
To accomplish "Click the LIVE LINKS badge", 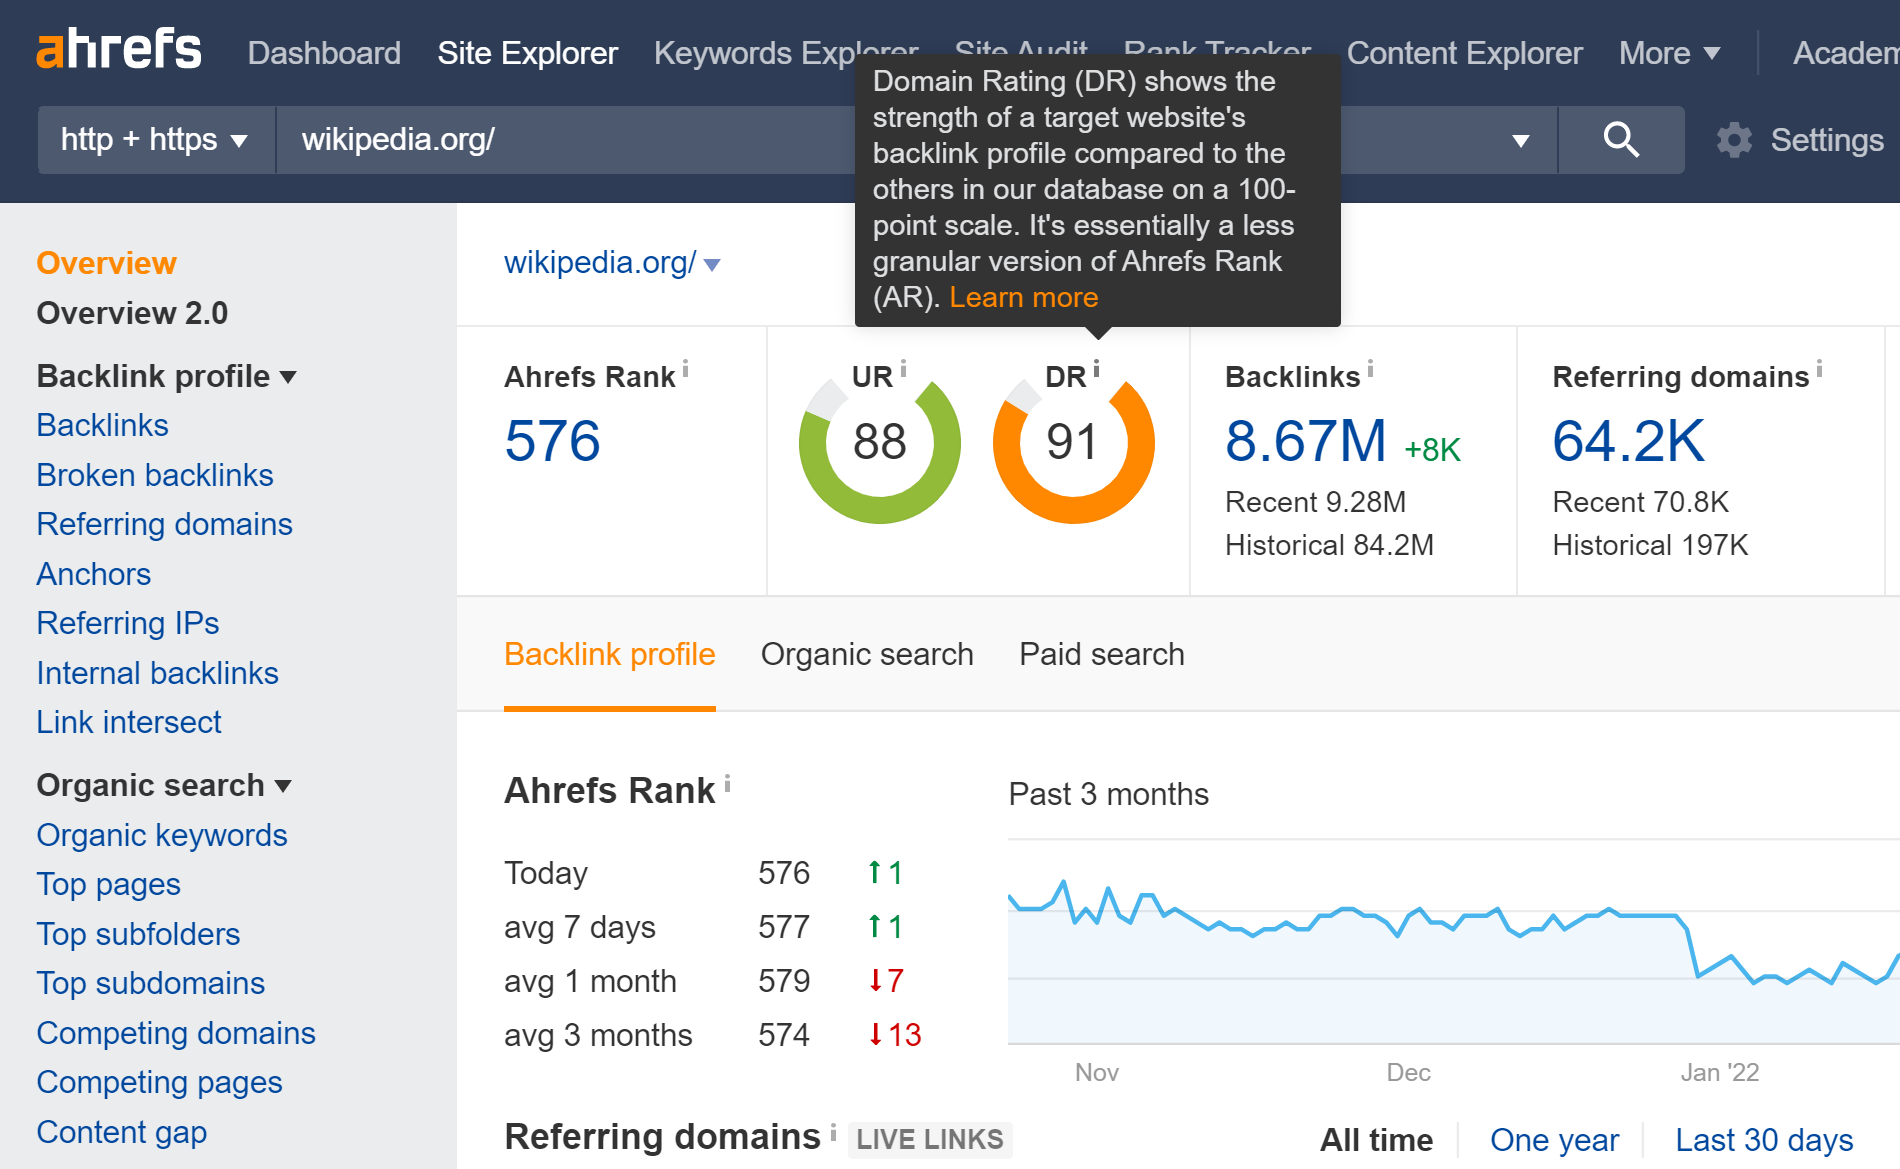I will [930, 1140].
